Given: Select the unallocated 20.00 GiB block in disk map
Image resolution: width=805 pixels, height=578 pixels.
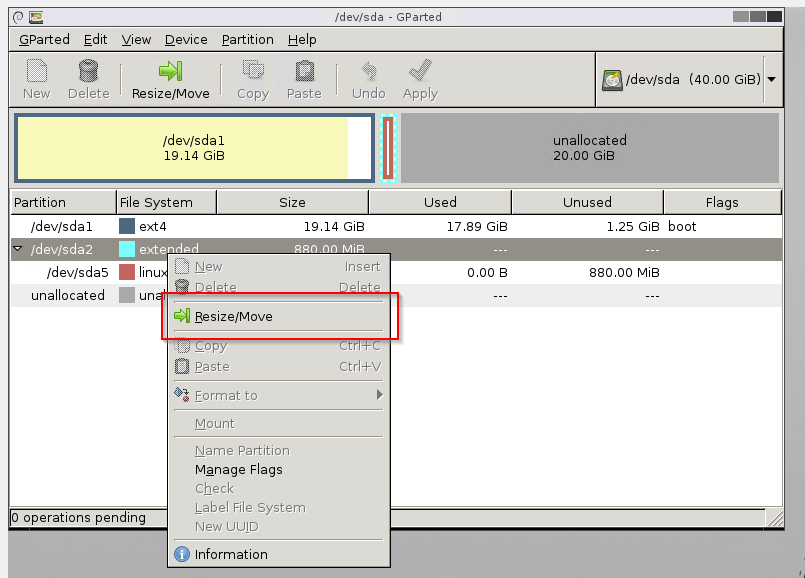Looking at the screenshot, I should tap(589, 148).
